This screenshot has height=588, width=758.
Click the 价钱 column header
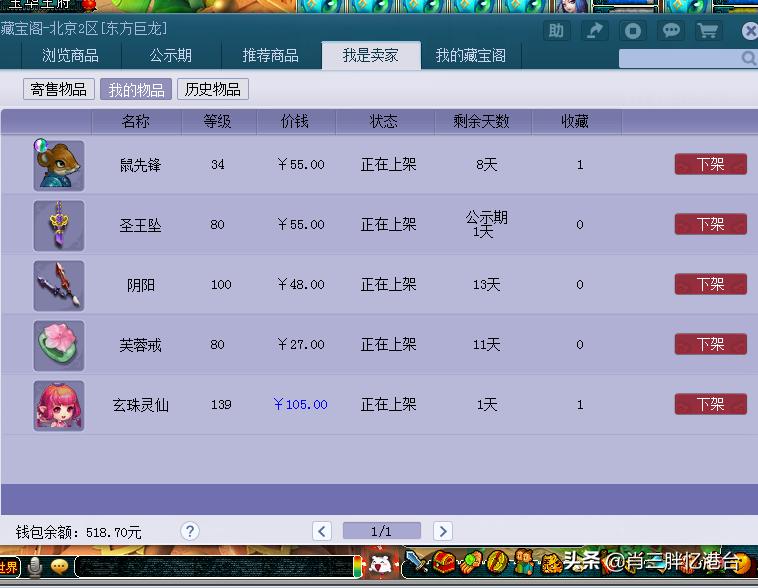pos(295,121)
